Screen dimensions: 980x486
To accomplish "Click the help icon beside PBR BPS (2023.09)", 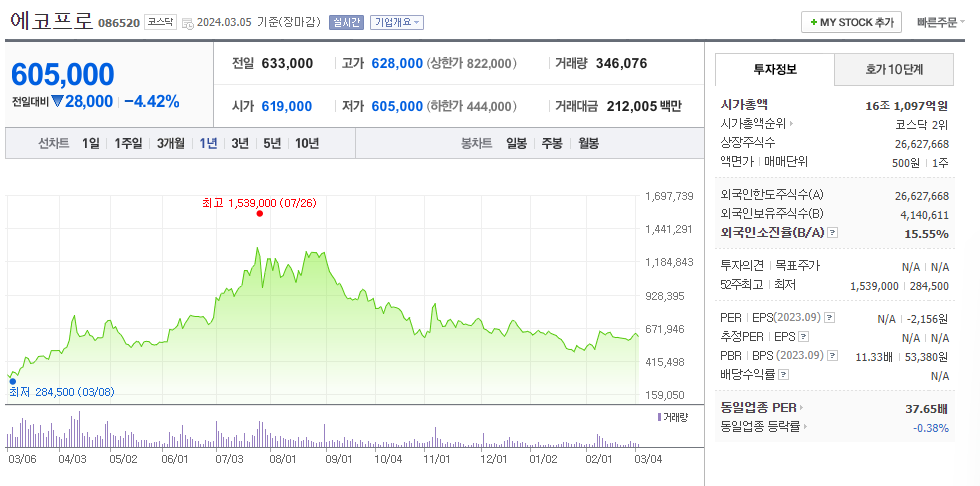I will pos(832,355).
